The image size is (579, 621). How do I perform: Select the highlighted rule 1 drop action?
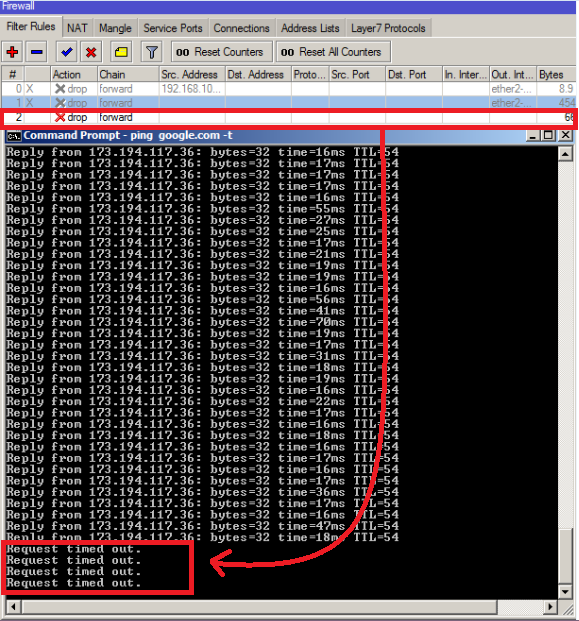coord(72,103)
